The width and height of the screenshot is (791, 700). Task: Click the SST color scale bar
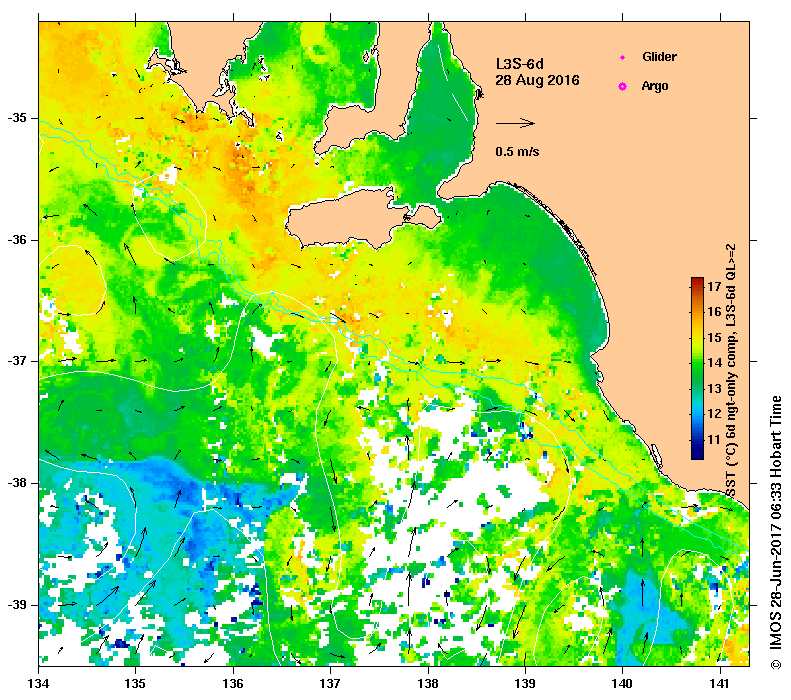(x=697, y=368)
